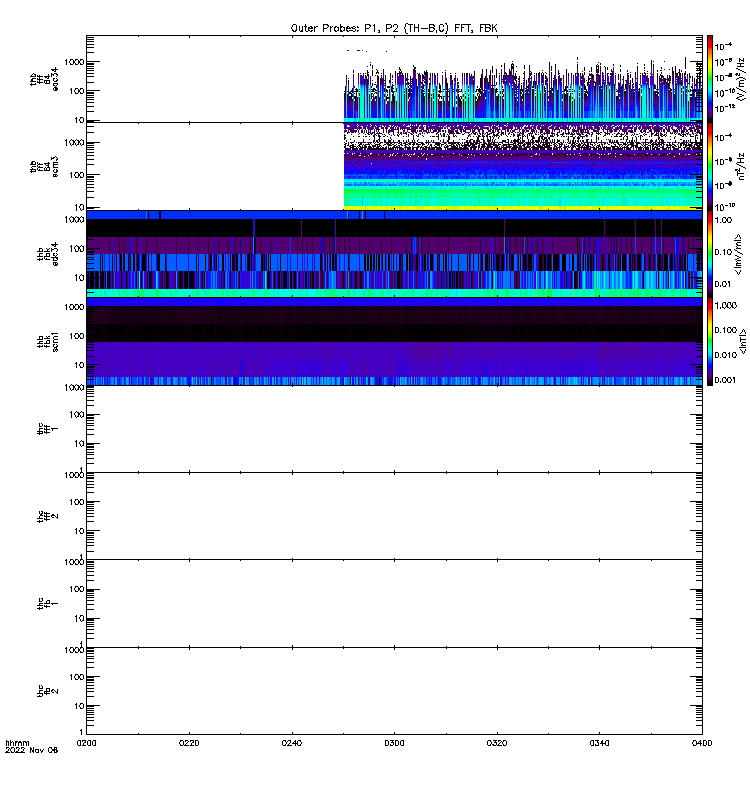The width and height of the screenshot is (750, 800).
Task: Click the "0.10" tick on the mV/m colorbar
Action: pyautogui.click(x=723, y=252)
